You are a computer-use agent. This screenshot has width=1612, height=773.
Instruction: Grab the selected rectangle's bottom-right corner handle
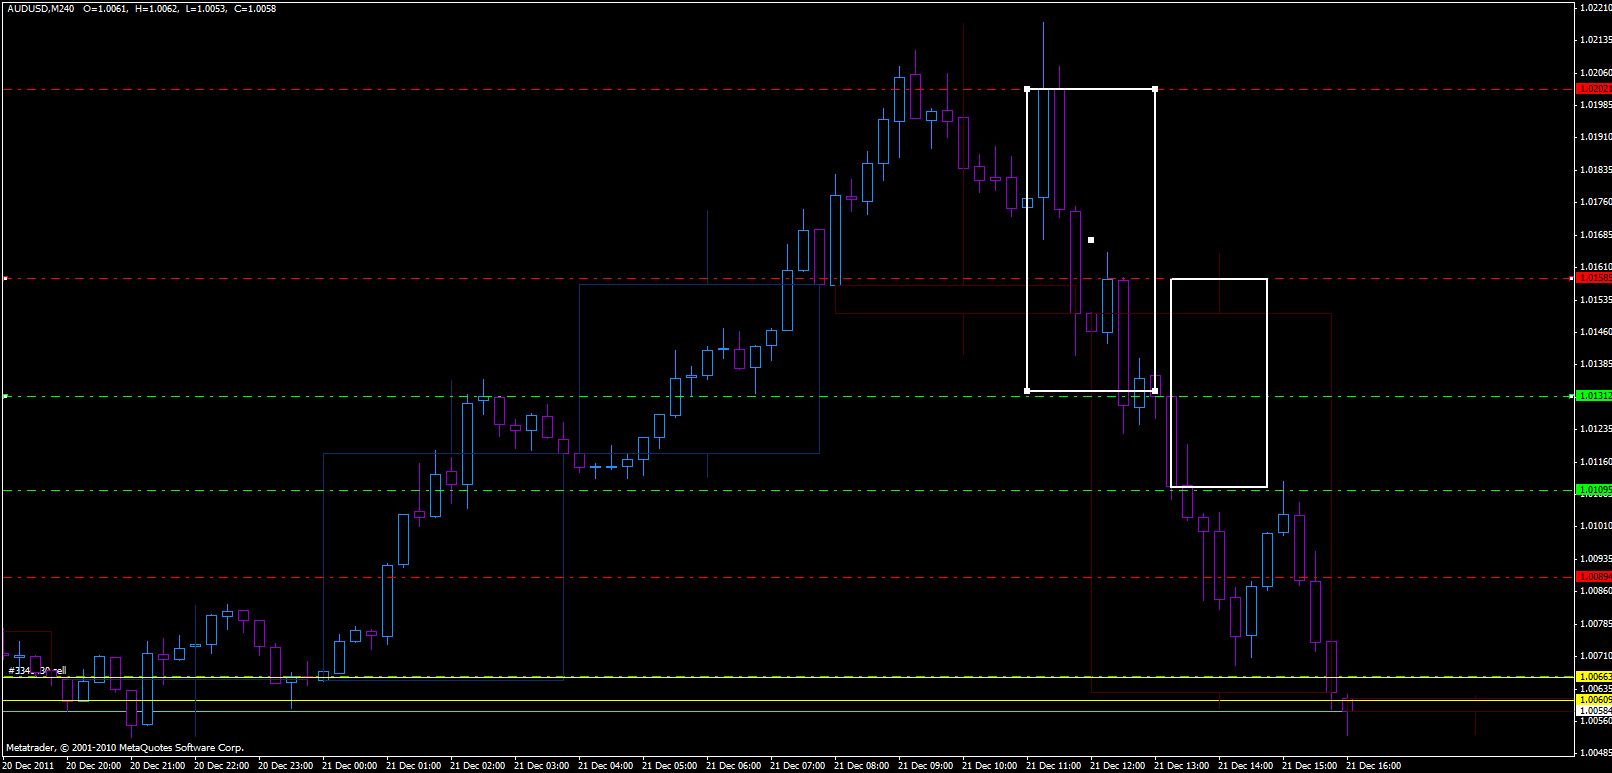1156,391
